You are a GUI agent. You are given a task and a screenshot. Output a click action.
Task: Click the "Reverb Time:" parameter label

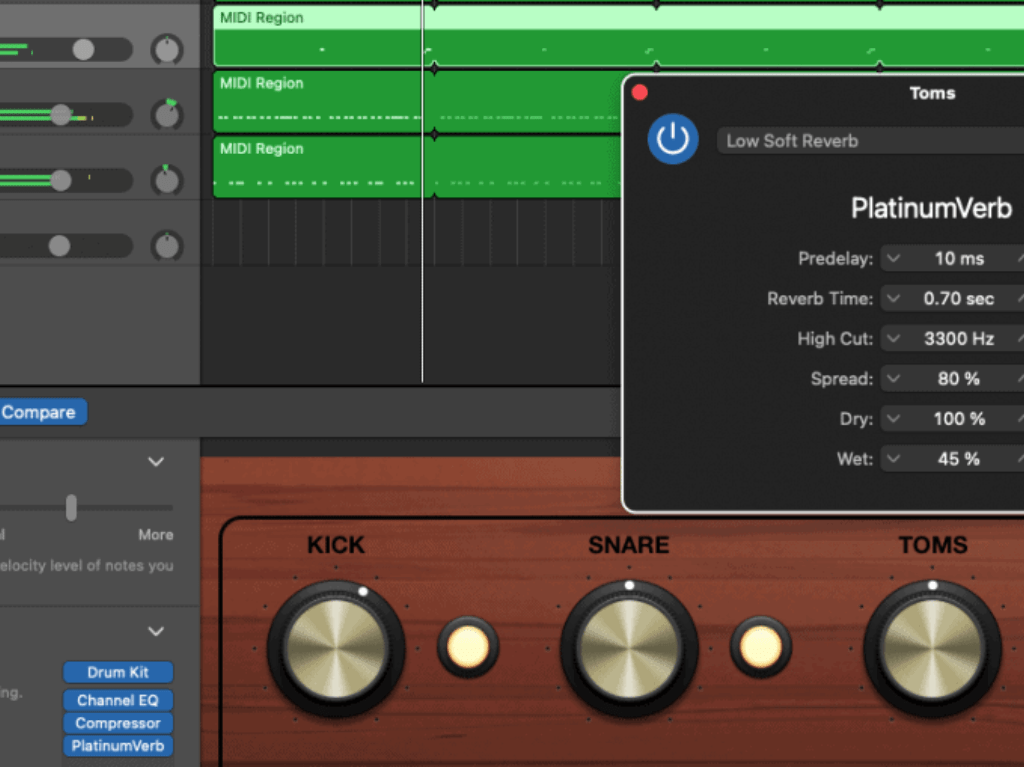820,299
